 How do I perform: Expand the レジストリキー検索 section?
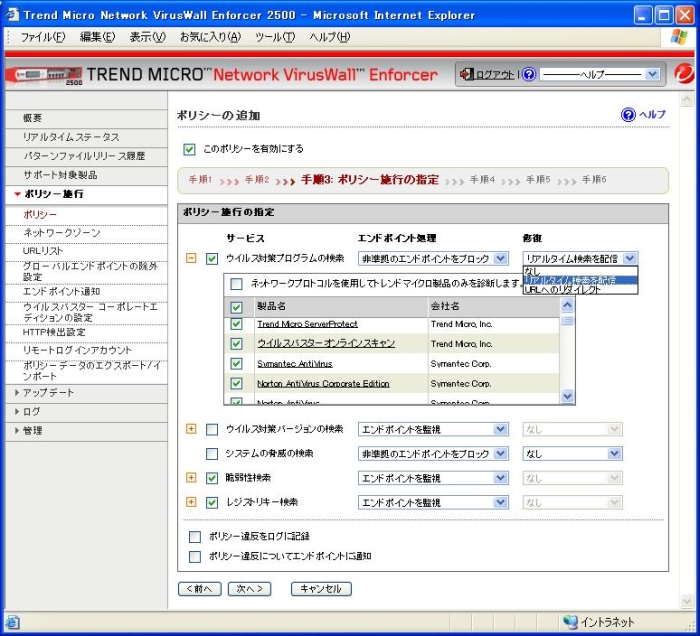click(x=191, y=502)
